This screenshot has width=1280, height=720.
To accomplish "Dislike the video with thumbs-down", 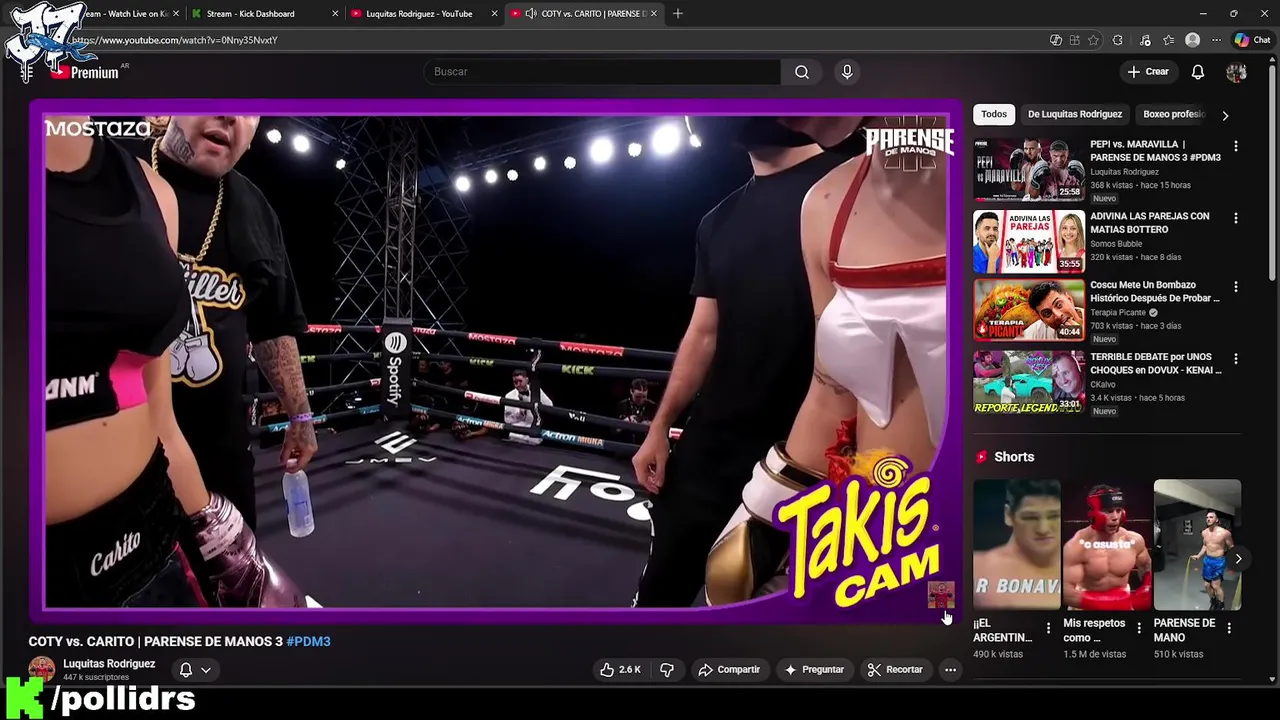I will 667,670.
